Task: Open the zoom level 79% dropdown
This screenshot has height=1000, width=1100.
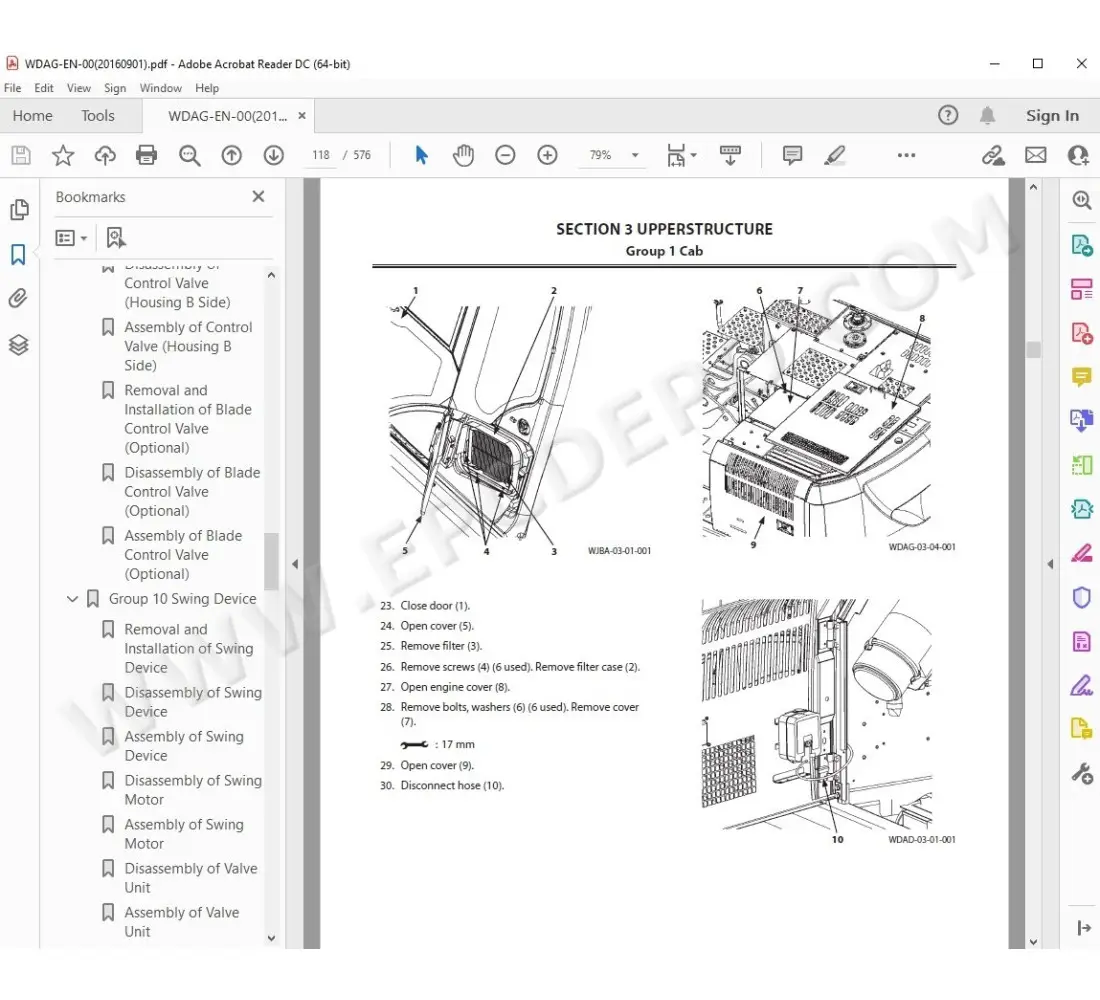Action: 634,156
